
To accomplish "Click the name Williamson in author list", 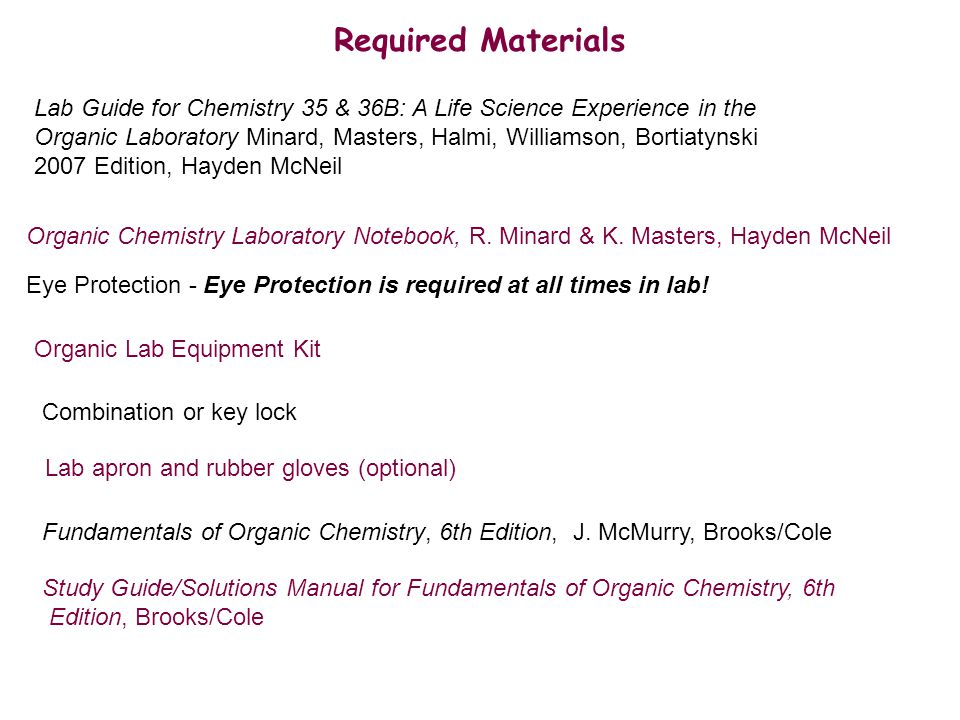I will 563,137.
